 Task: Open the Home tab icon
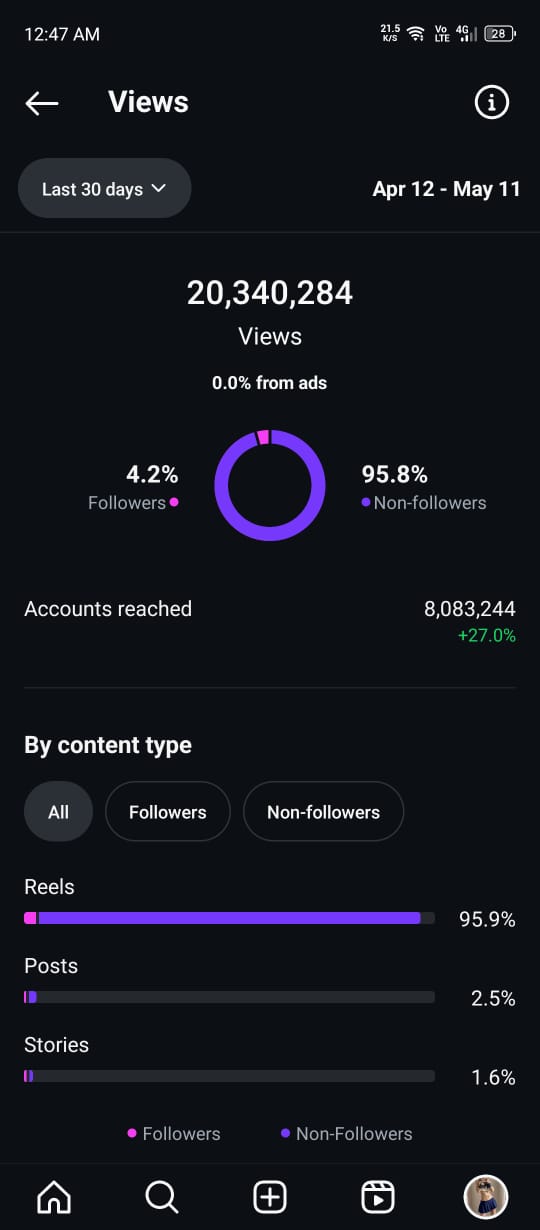click(54, 1196)
